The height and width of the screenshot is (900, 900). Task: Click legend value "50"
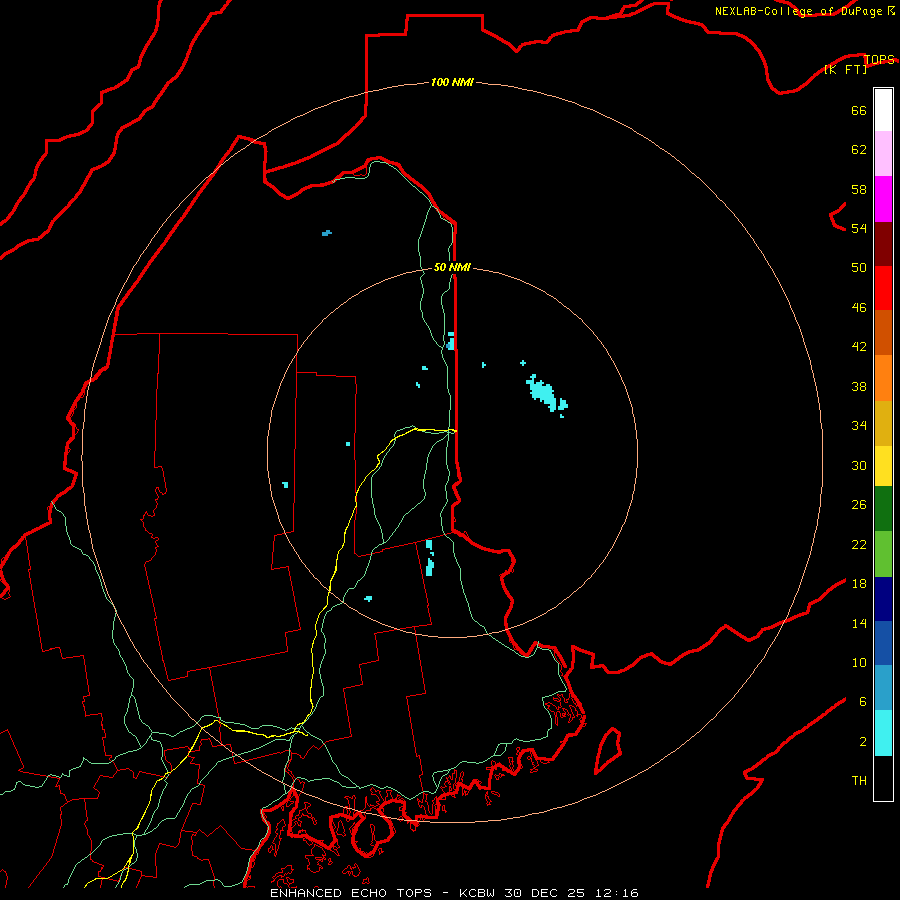[859, 268]
